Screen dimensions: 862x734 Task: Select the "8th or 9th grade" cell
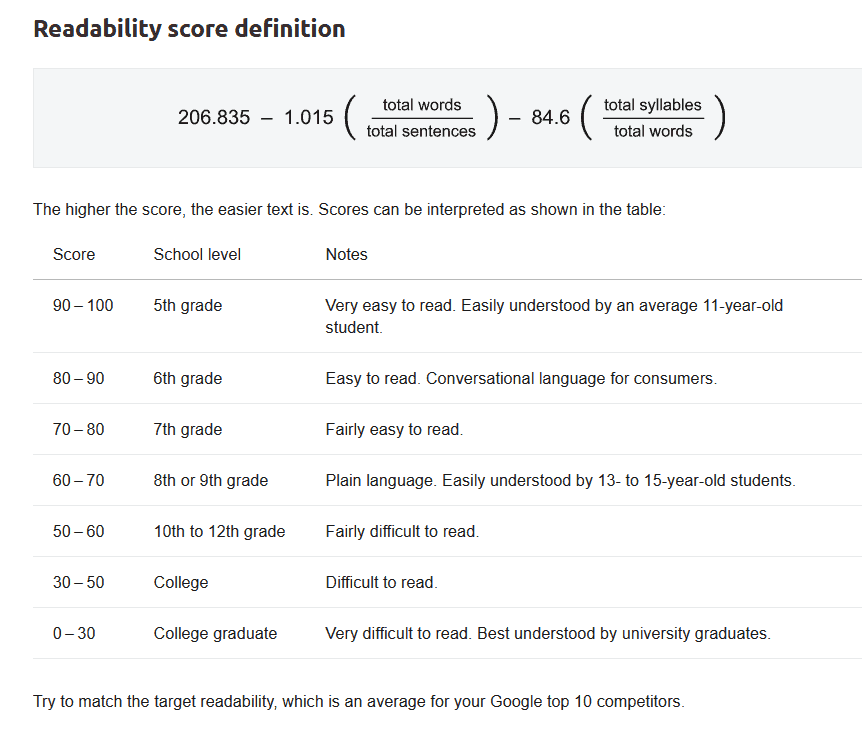click(211, 481)
